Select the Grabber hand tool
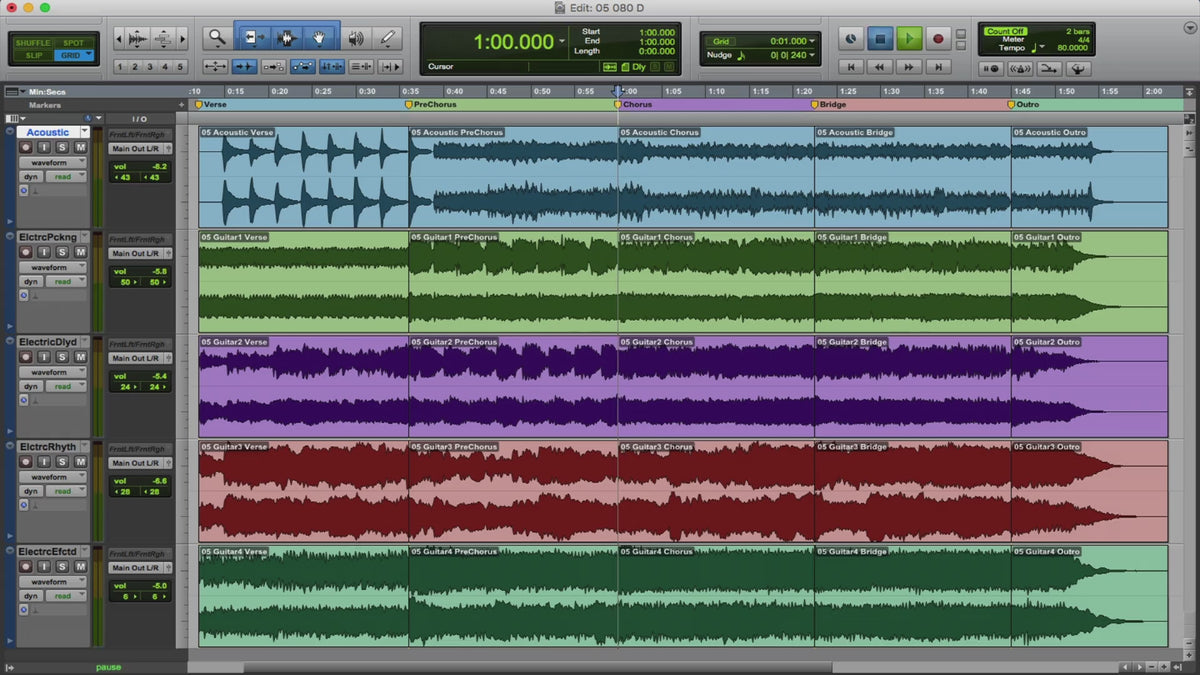This screenshot has width=1200, height=675. [319, 38]
